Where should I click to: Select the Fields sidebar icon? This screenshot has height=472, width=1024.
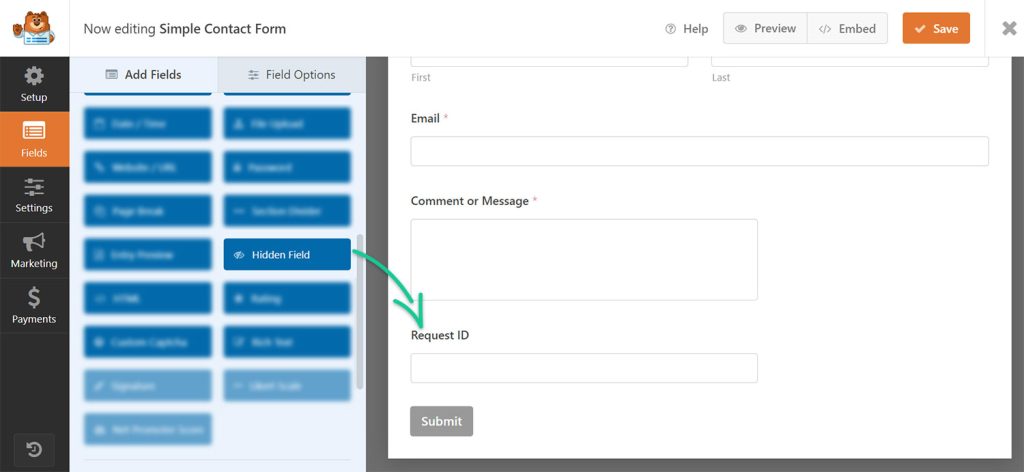[x=34, y=139]
